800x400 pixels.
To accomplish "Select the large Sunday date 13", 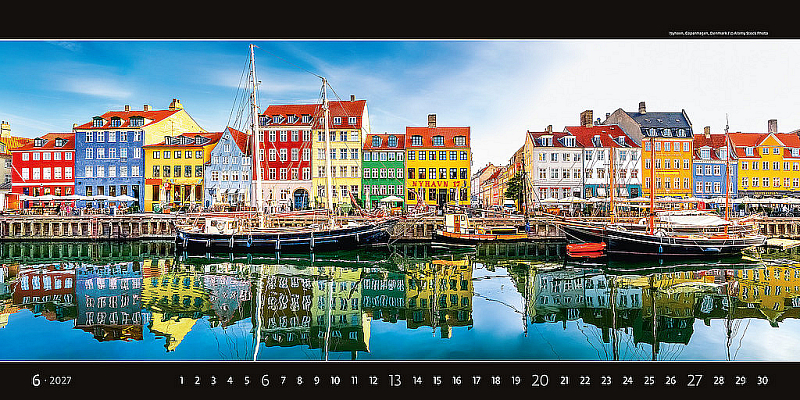I will [394, 381].
